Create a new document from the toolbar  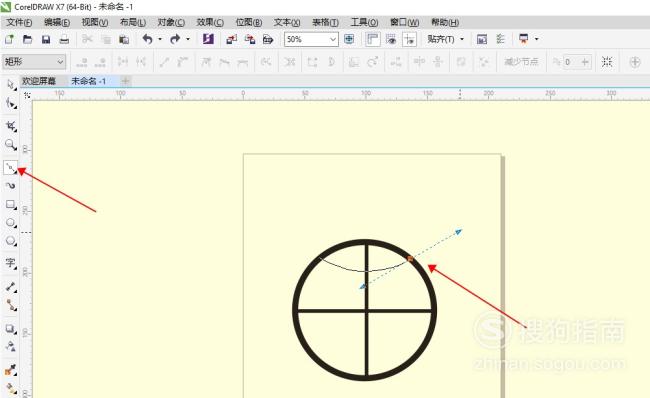click(x=9, y=39)
